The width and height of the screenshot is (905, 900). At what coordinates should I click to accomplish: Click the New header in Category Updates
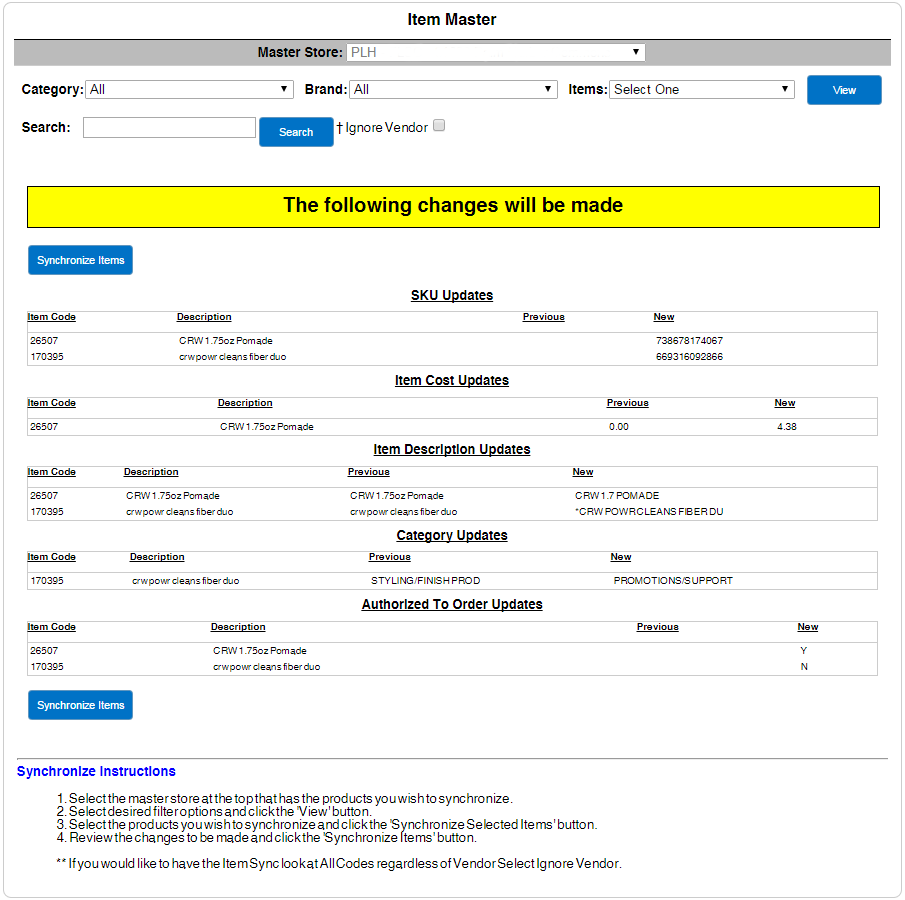[620, 557]
